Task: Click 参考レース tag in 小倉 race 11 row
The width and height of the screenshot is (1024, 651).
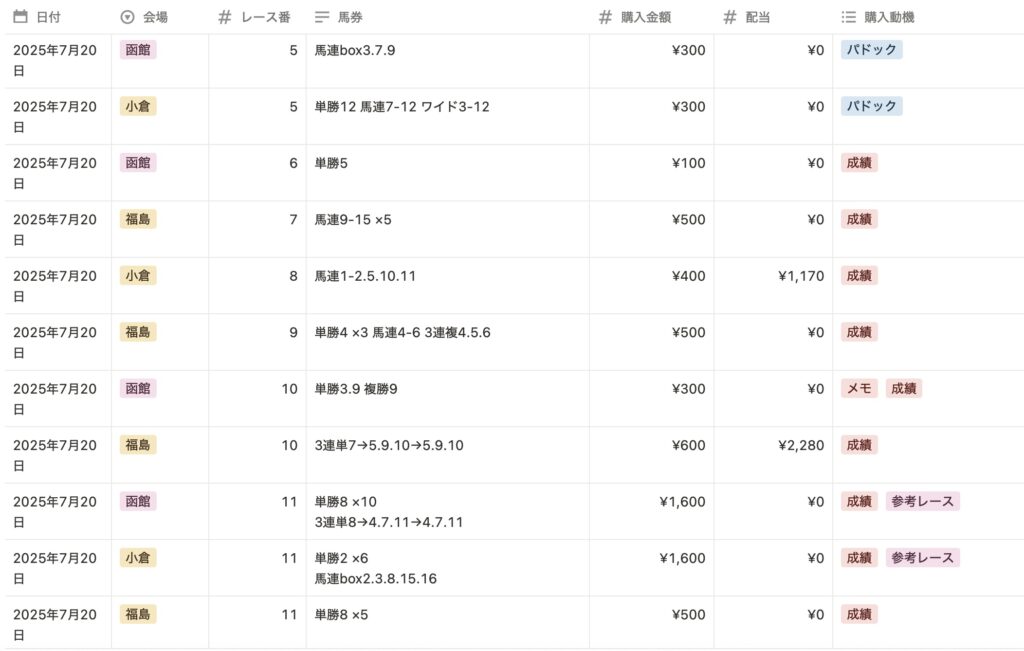Action: point(922,558)
